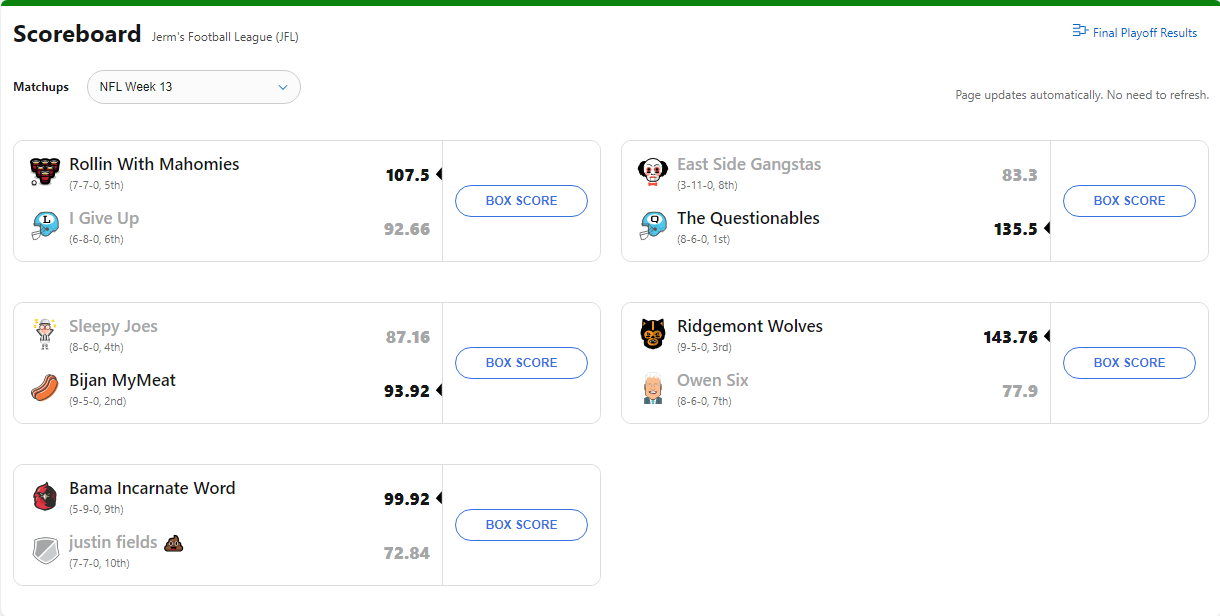
Task: Select the Bama Incarnate Word team name
Action: (x=152, y=489)
